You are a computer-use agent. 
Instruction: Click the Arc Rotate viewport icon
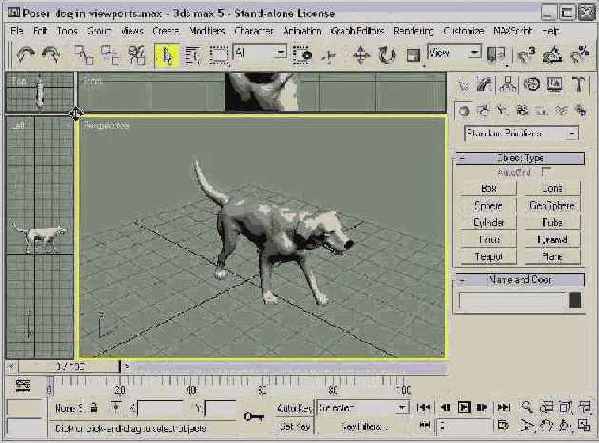(x=565, y=425)
